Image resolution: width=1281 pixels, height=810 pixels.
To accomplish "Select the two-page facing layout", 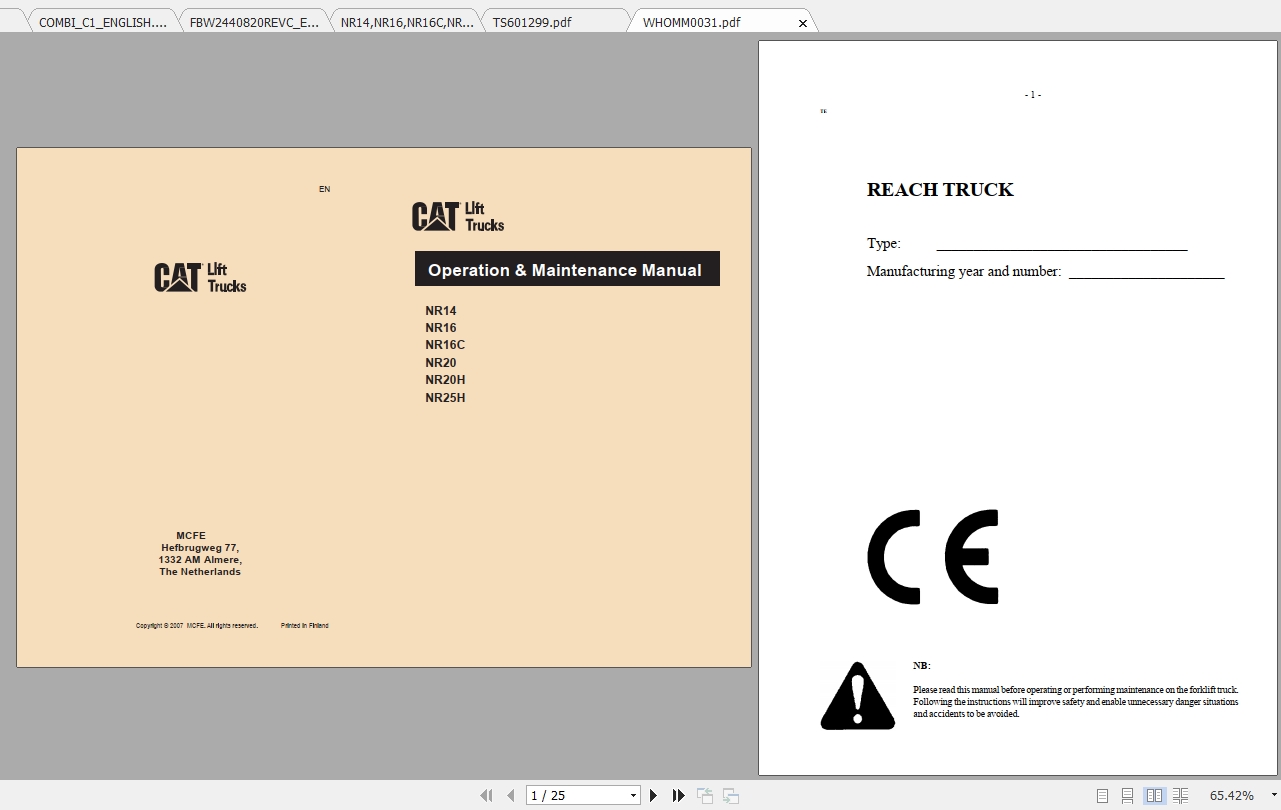I will click(x=1155, y=796).
